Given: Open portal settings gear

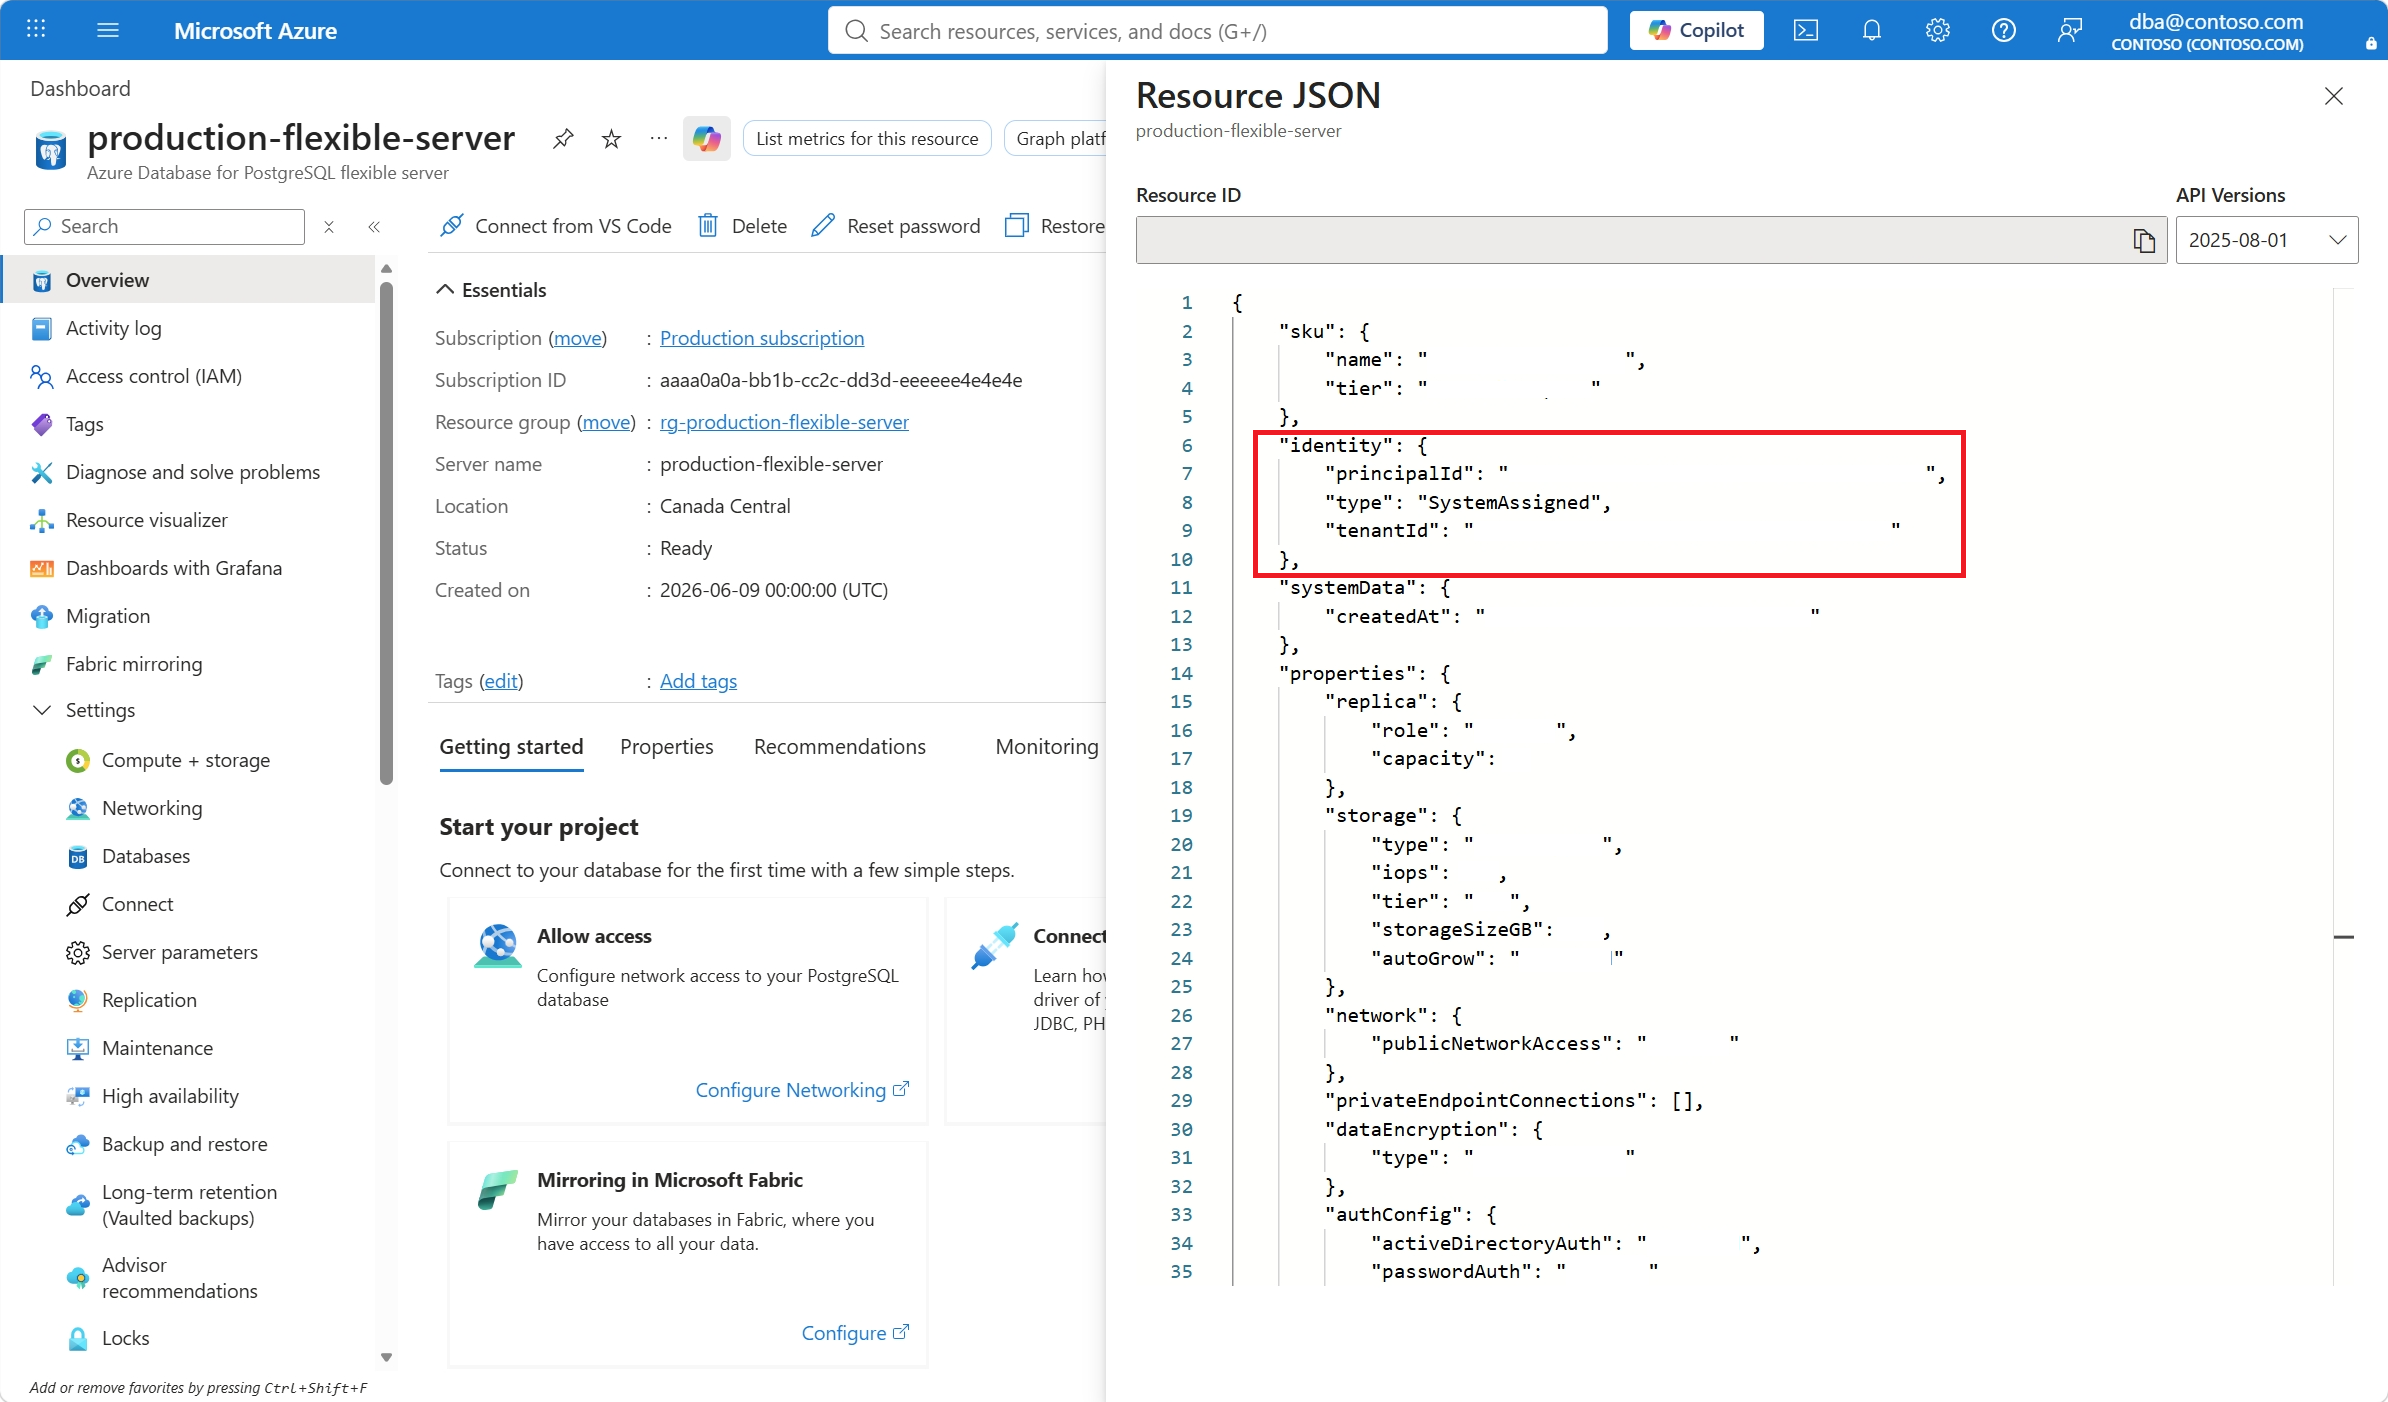Looking at the screenshot, I should coord(1938,30).
